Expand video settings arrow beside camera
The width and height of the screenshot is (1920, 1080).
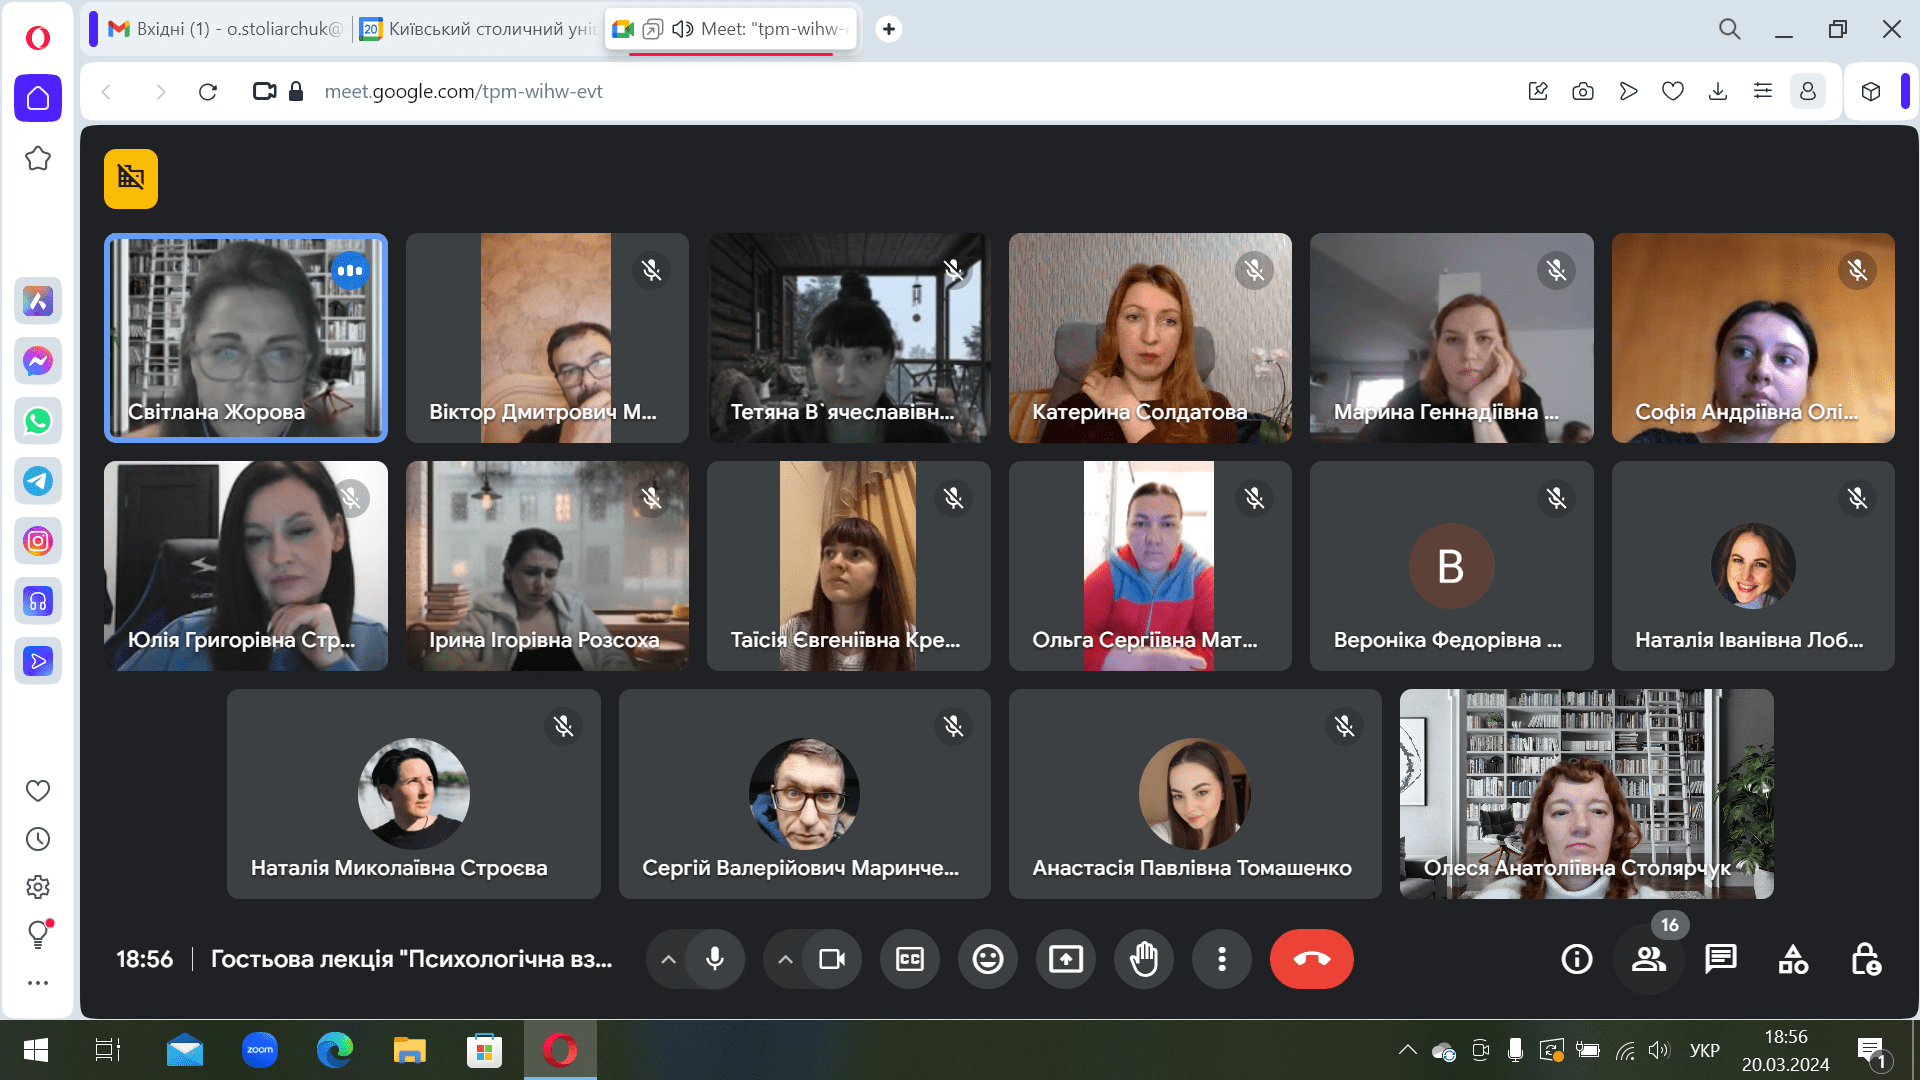[786, 959]
